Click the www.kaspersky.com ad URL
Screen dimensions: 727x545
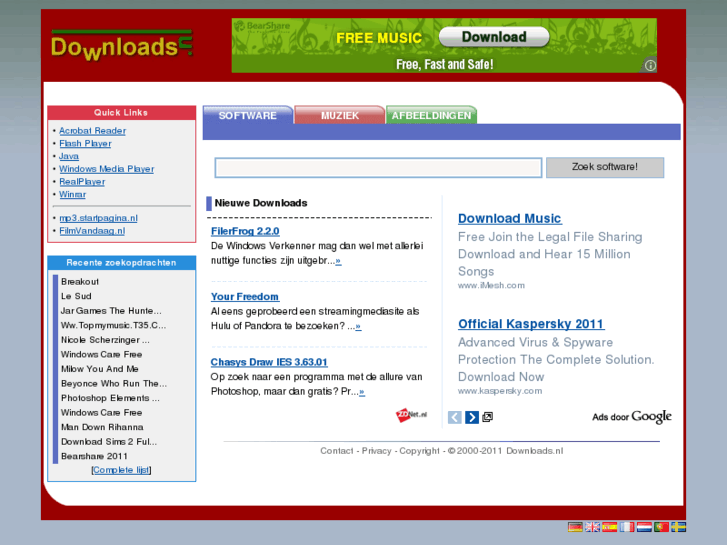point(500,391)
